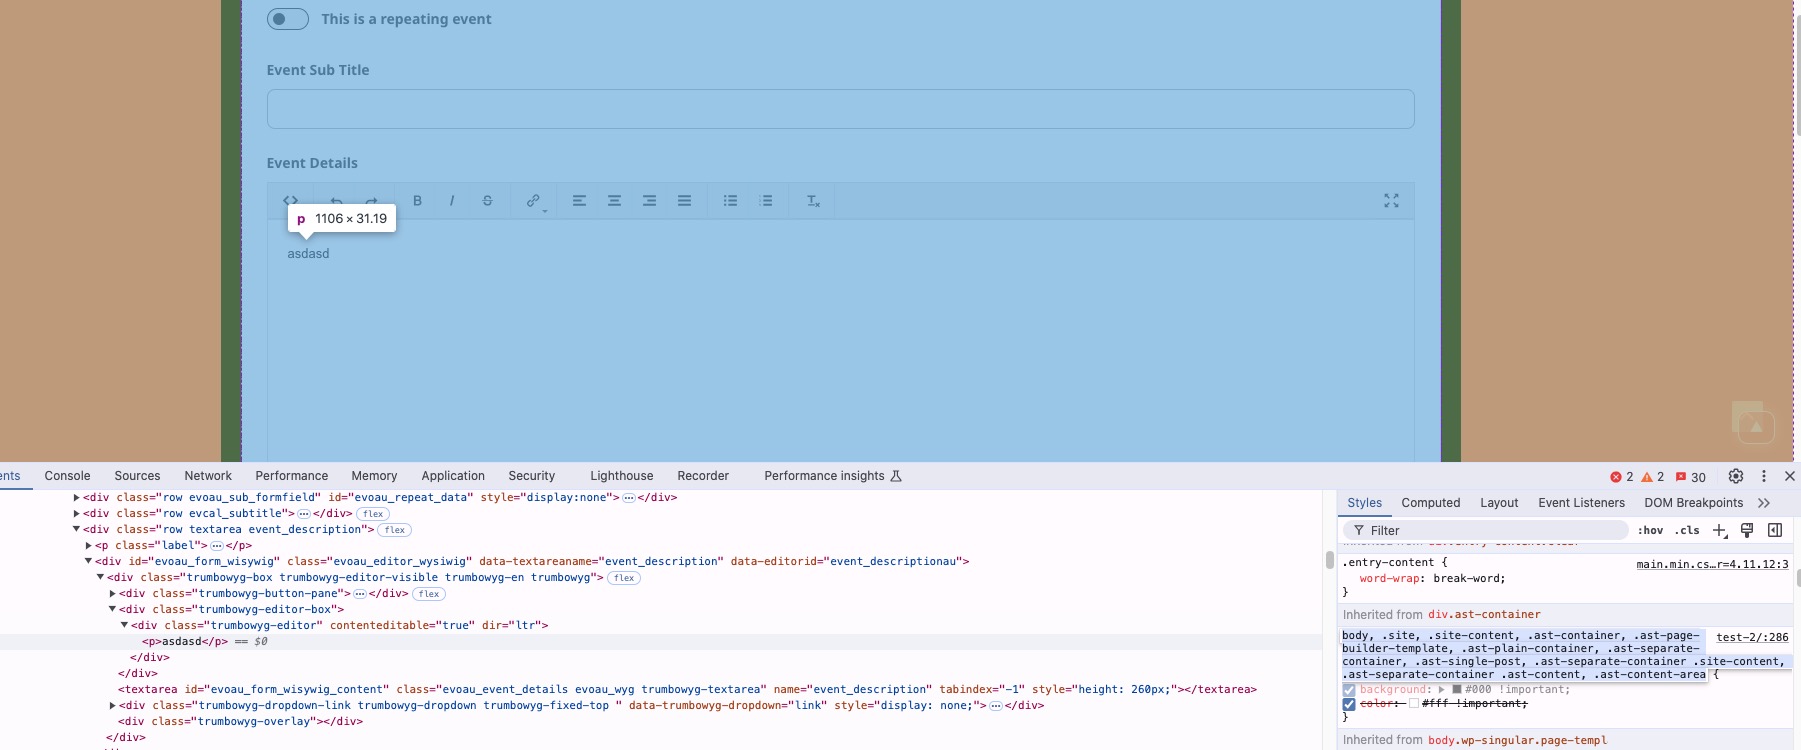Open DevTools settings gear
This screenshot has width=1801, height=750.
pos(1736,477)
